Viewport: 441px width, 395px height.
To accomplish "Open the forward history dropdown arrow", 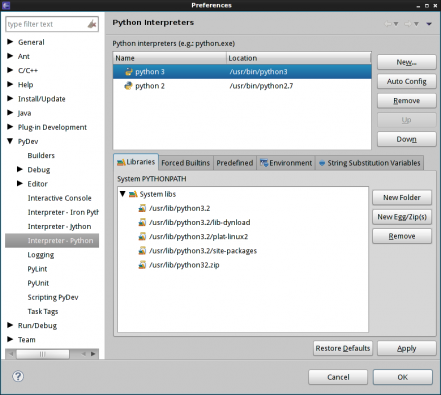I will (x=416, y=24).
